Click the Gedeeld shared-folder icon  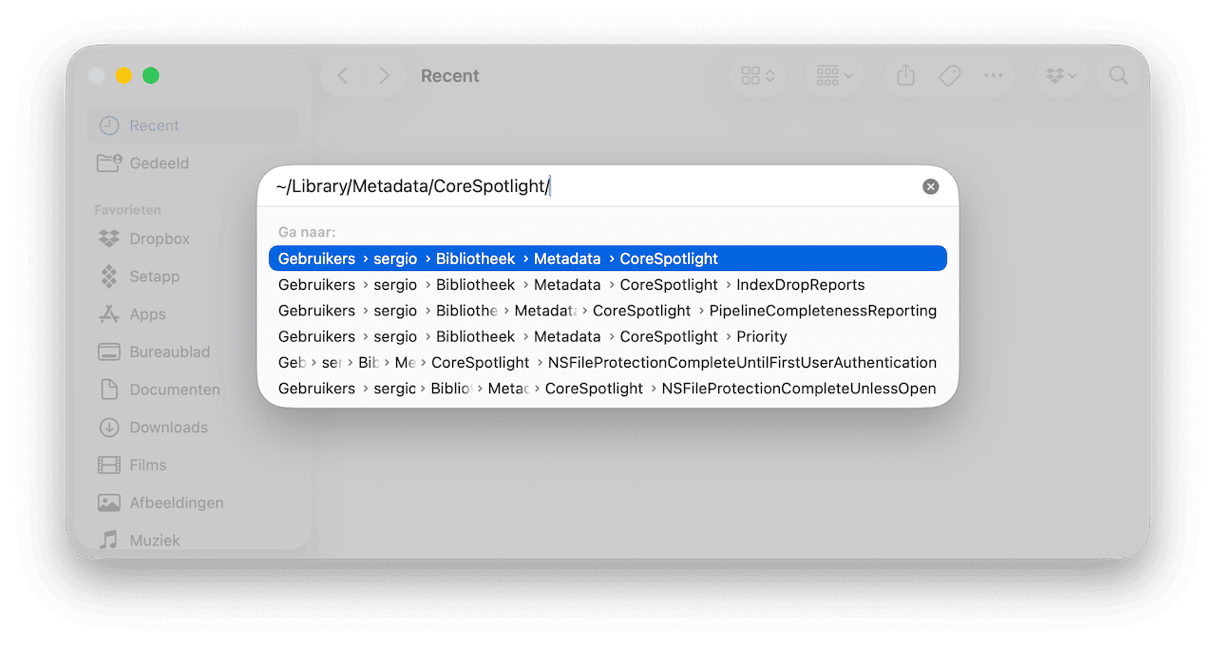[109, 163]
